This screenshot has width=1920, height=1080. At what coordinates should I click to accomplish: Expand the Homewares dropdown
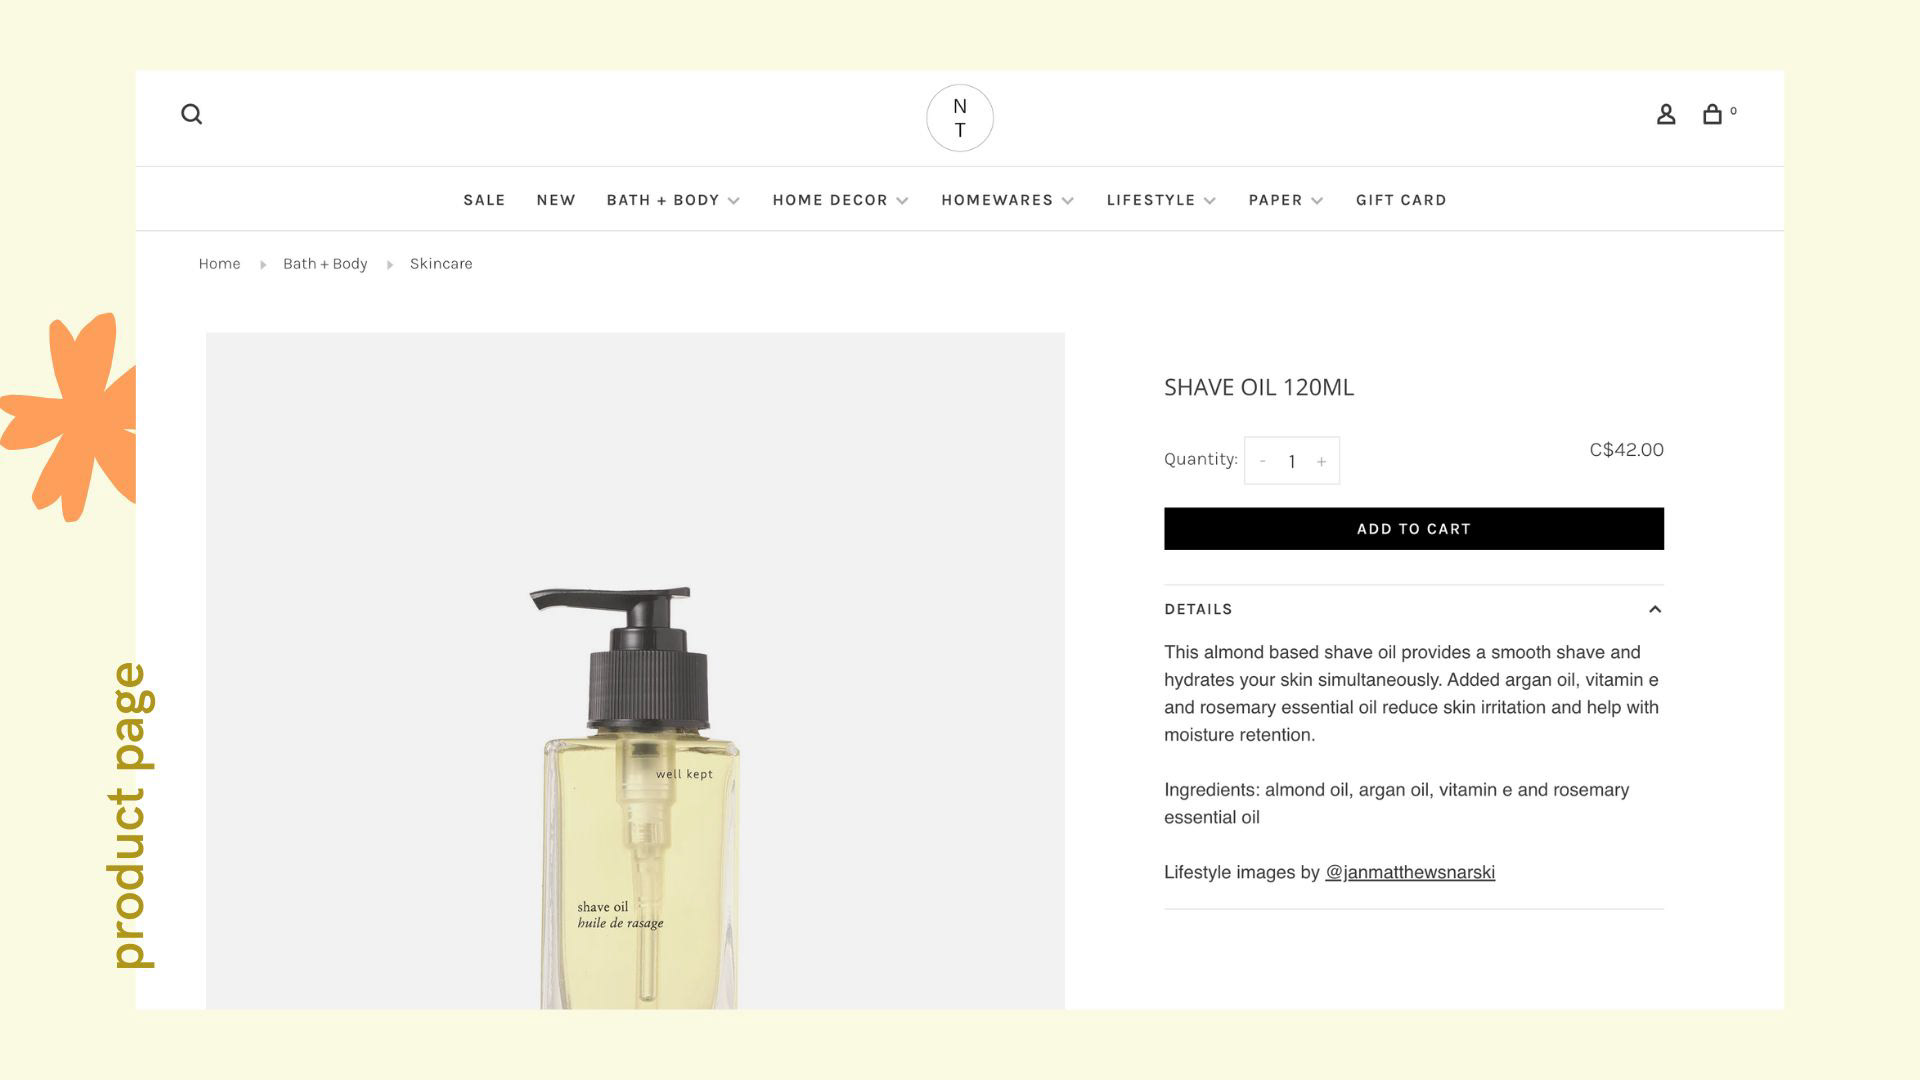click(1007, 200)
